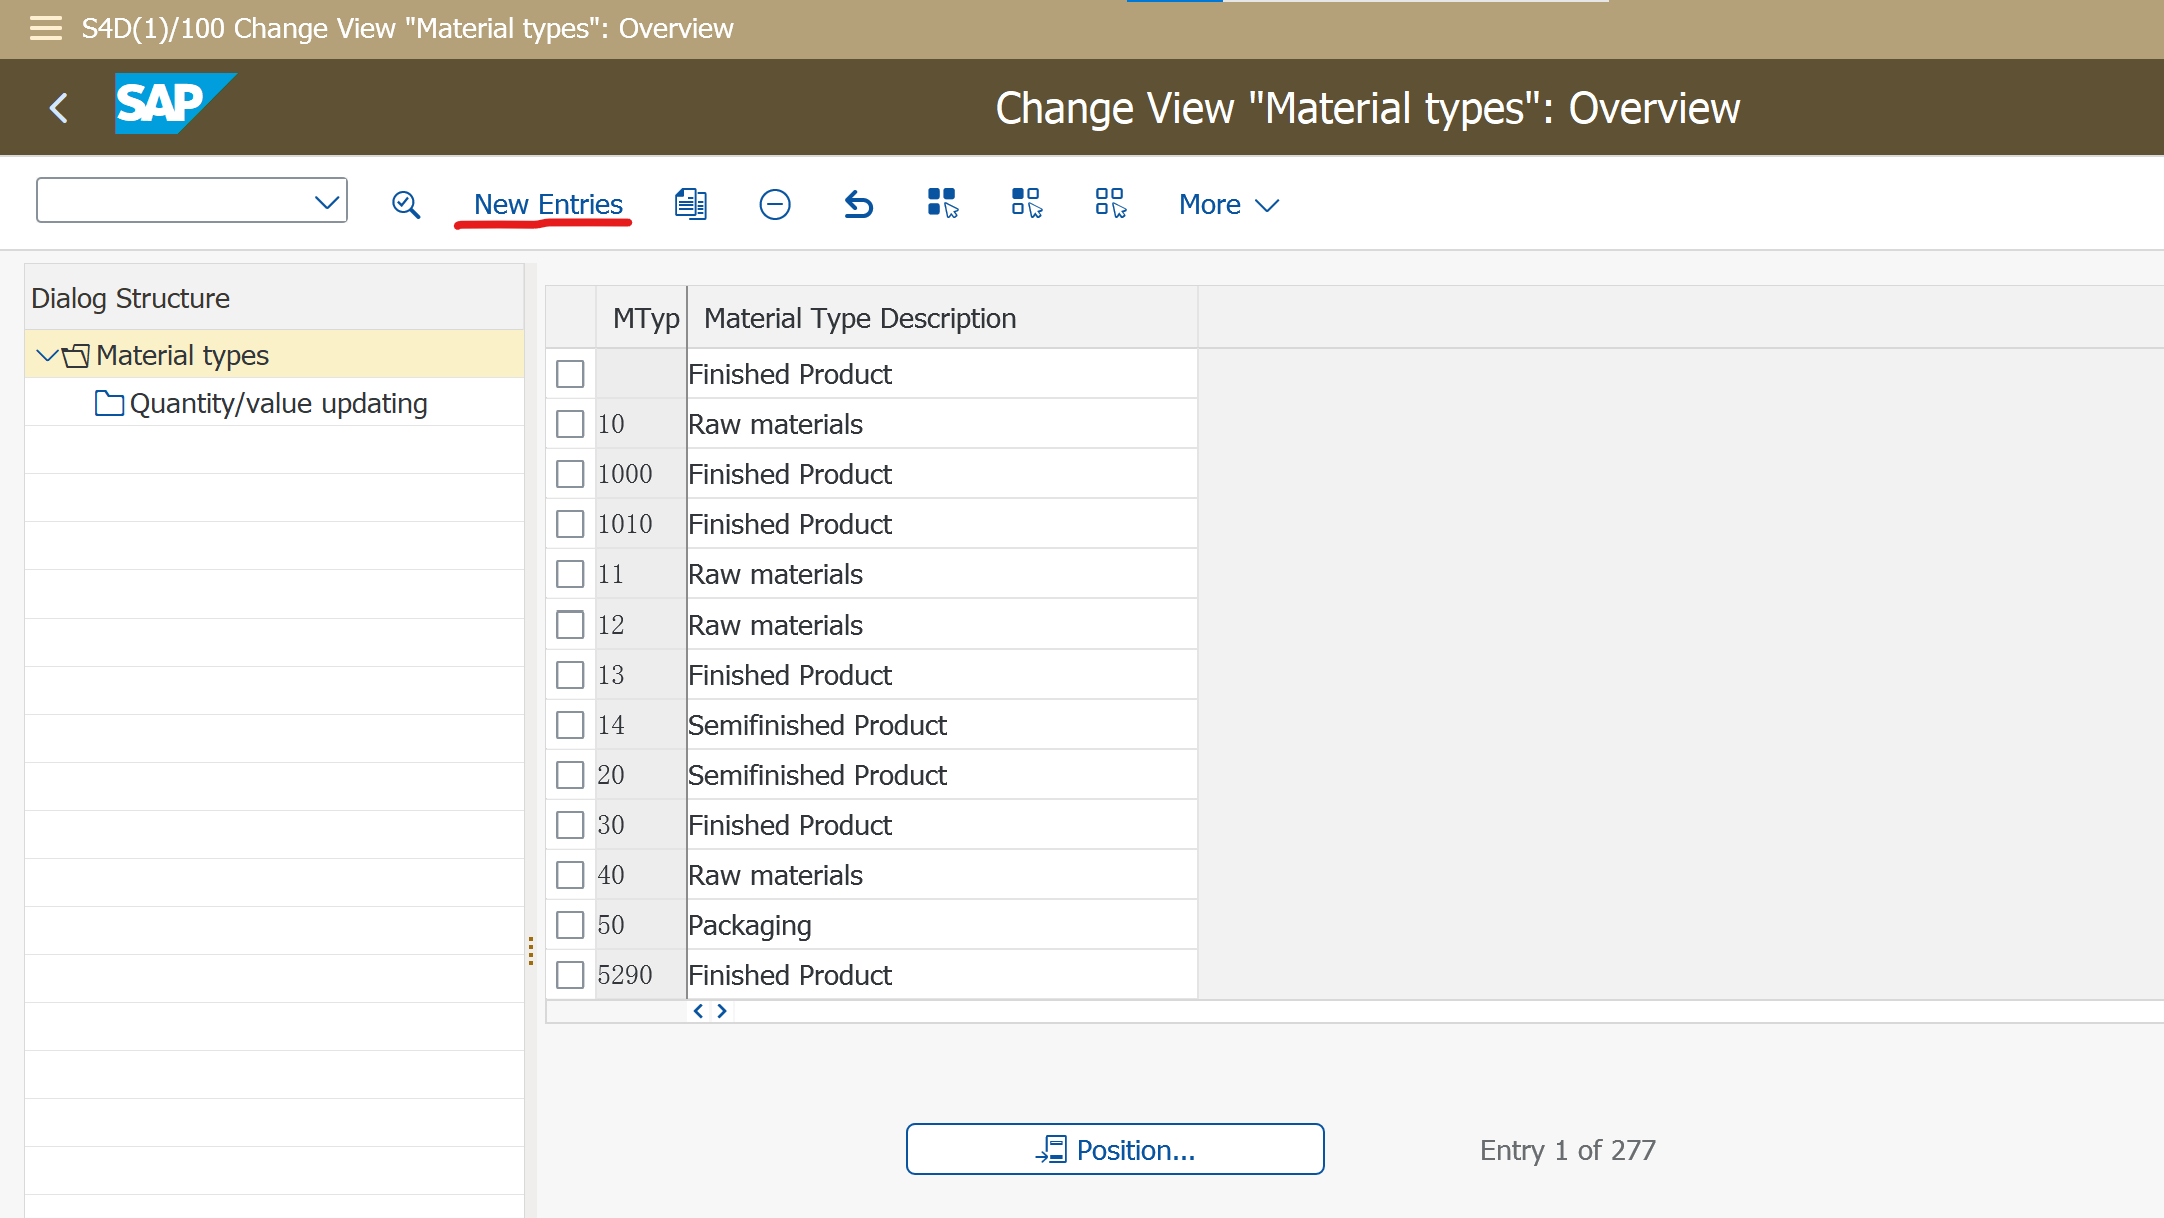Click the Deselect All icon
The width and height of the screenshot is (2164, 1218).
click(x=1110, y=203)
